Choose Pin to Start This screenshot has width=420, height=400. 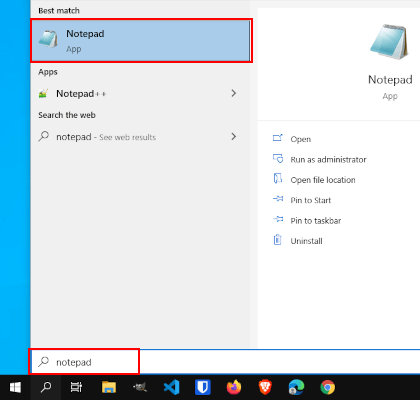(x=311, y=200)
